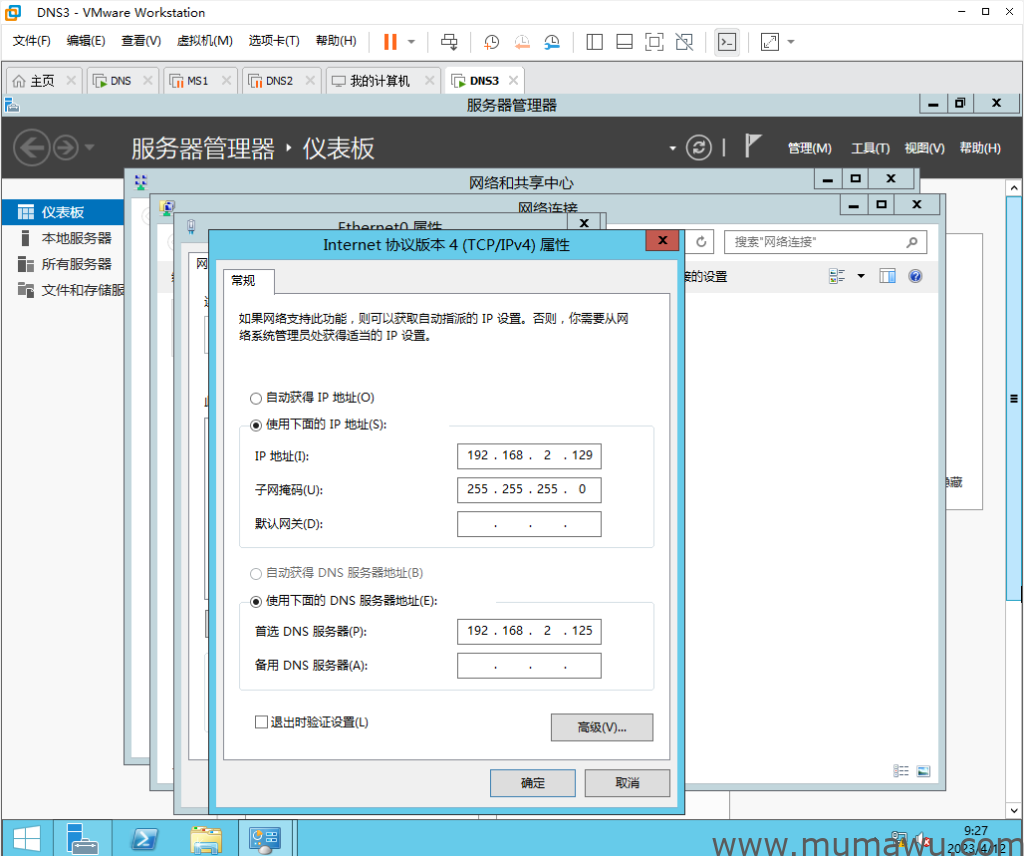Open the 帮助(H) menu in VMware
This screenshot has height=856, width=1024.
[x=336, y=40]
